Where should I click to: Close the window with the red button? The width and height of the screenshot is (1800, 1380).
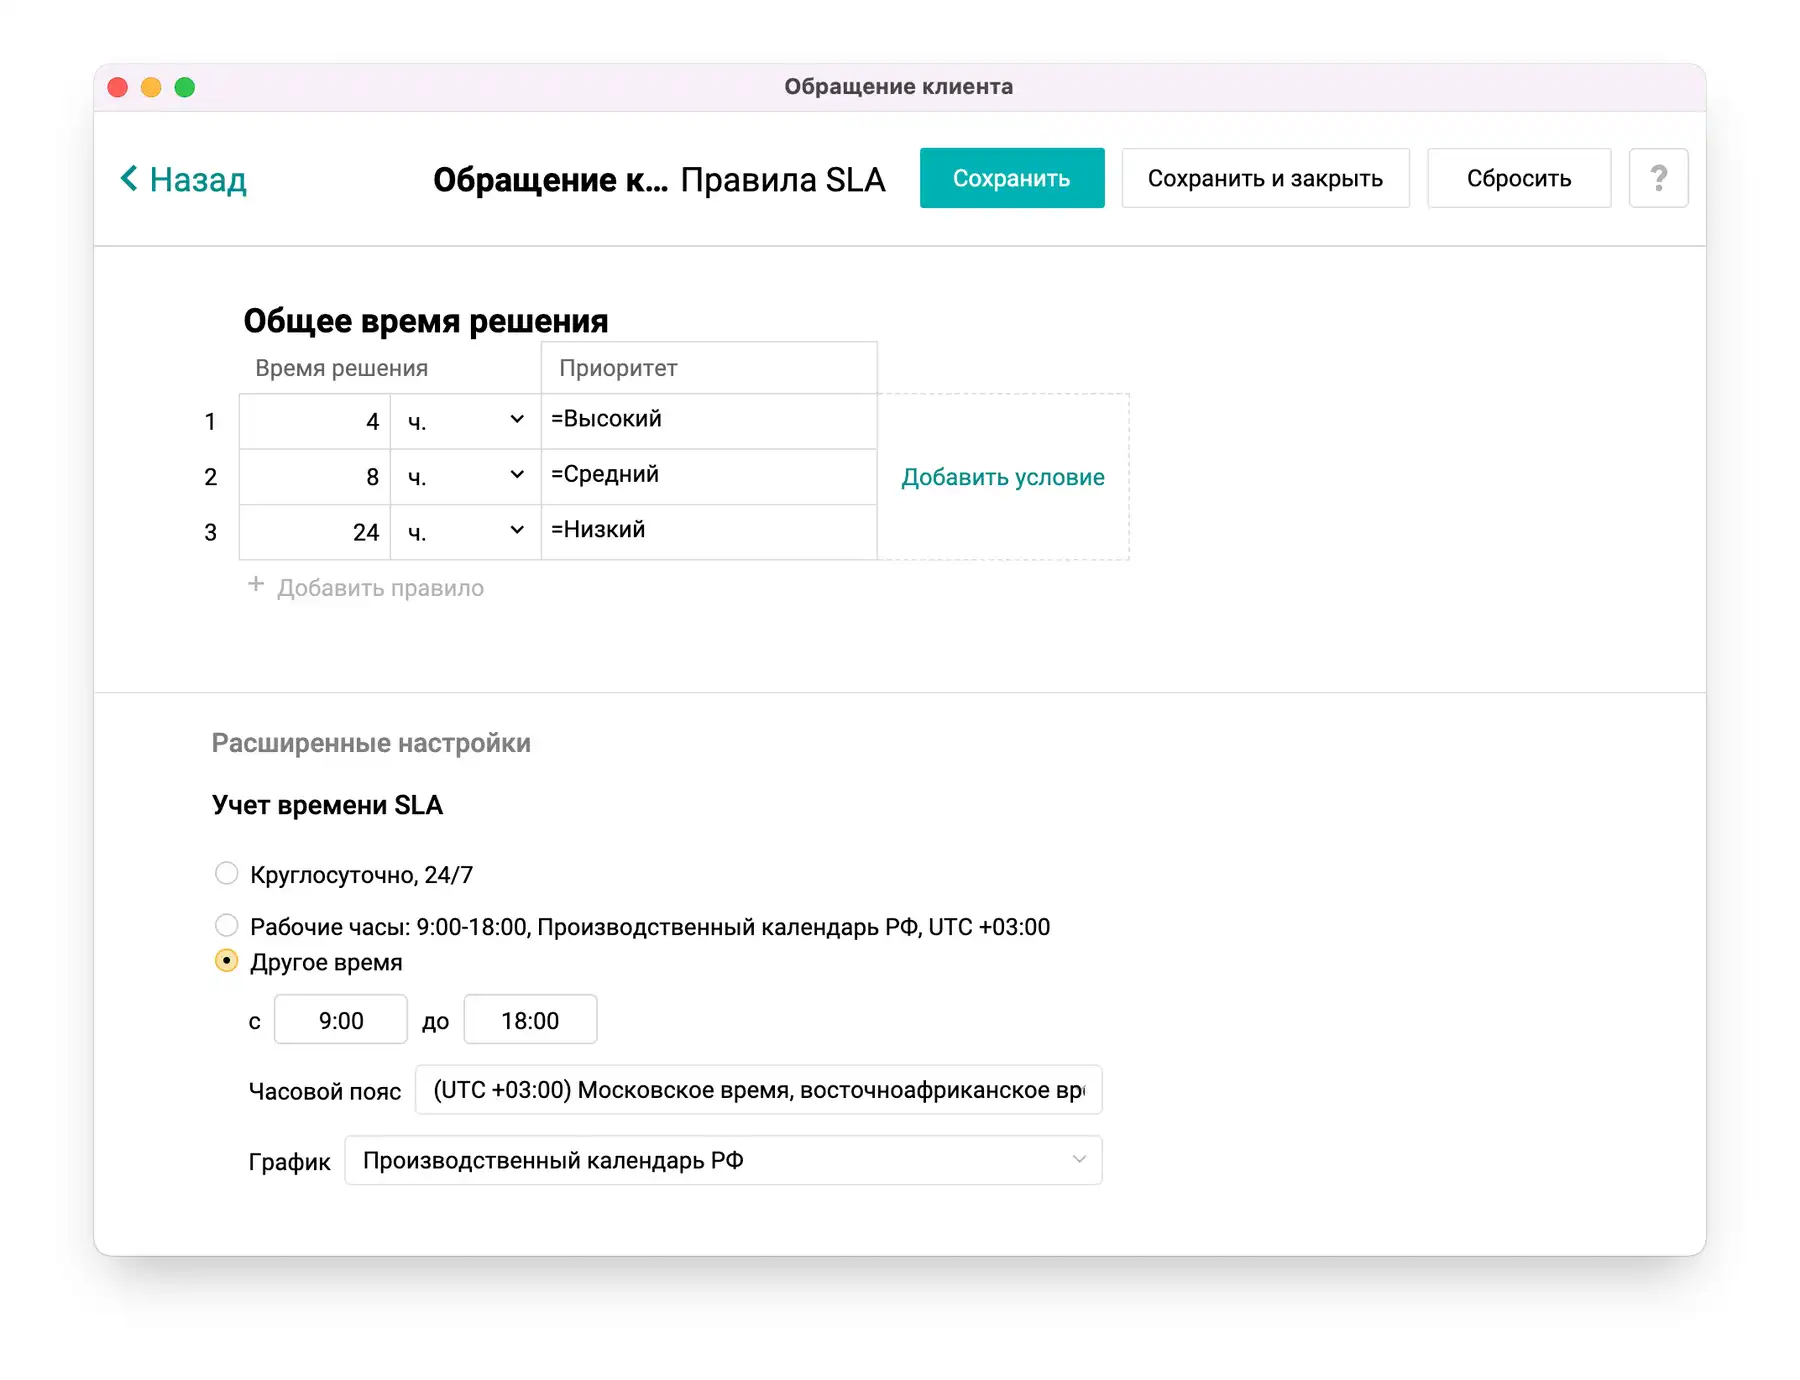coord(118,87)
